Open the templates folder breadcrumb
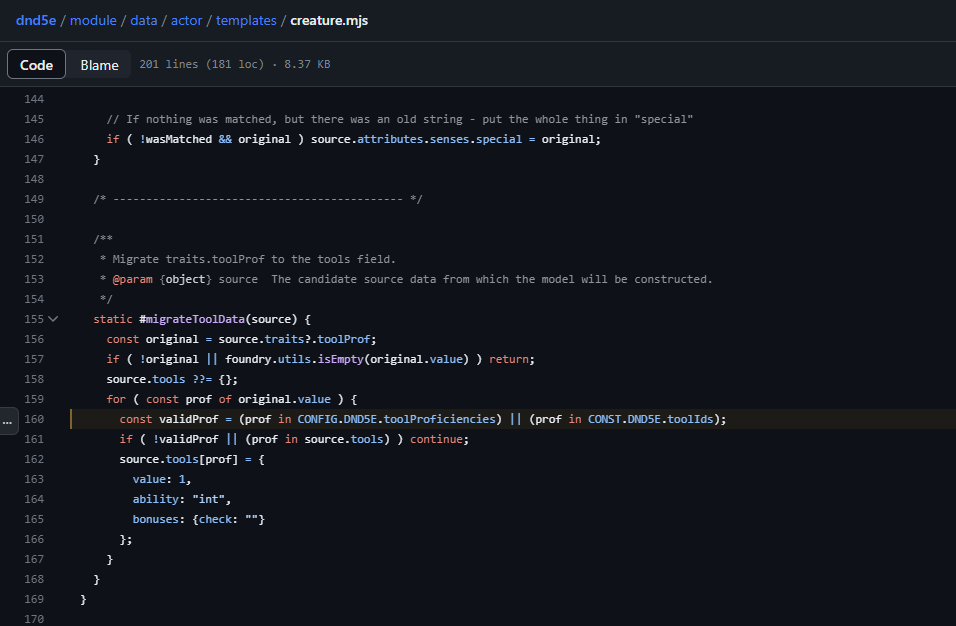The width and height of the screenshot is (956, 626). [x=246, y=20]
